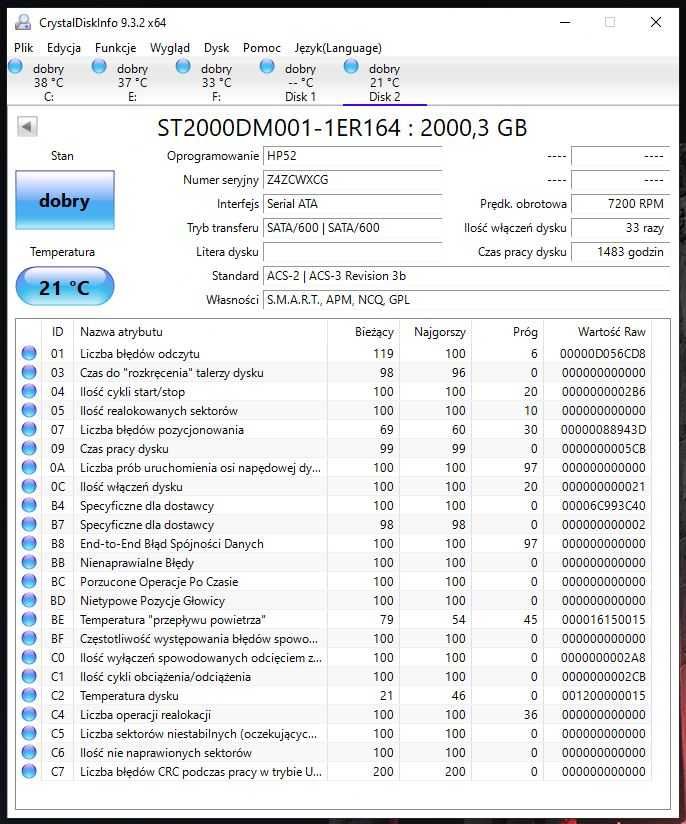Click the status orb for attribute B7
686x824 pixels.
(29, 524)
